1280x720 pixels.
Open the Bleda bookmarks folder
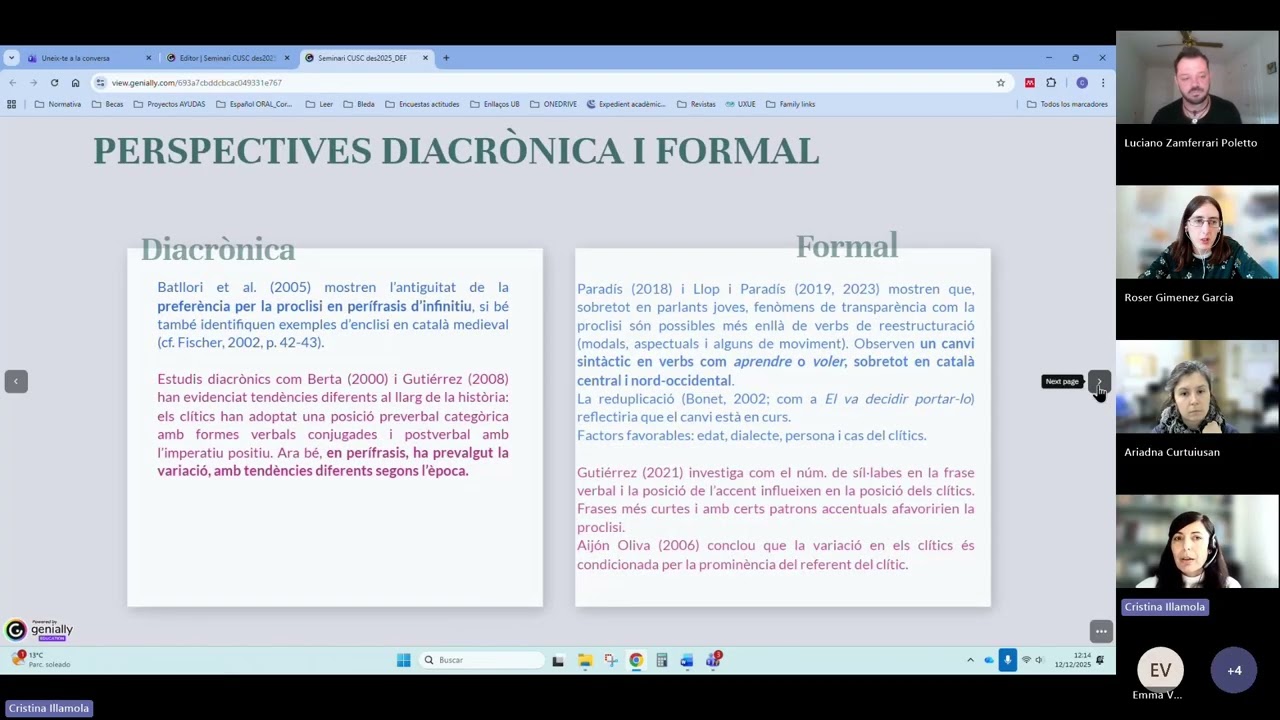[x=358, y=104]
